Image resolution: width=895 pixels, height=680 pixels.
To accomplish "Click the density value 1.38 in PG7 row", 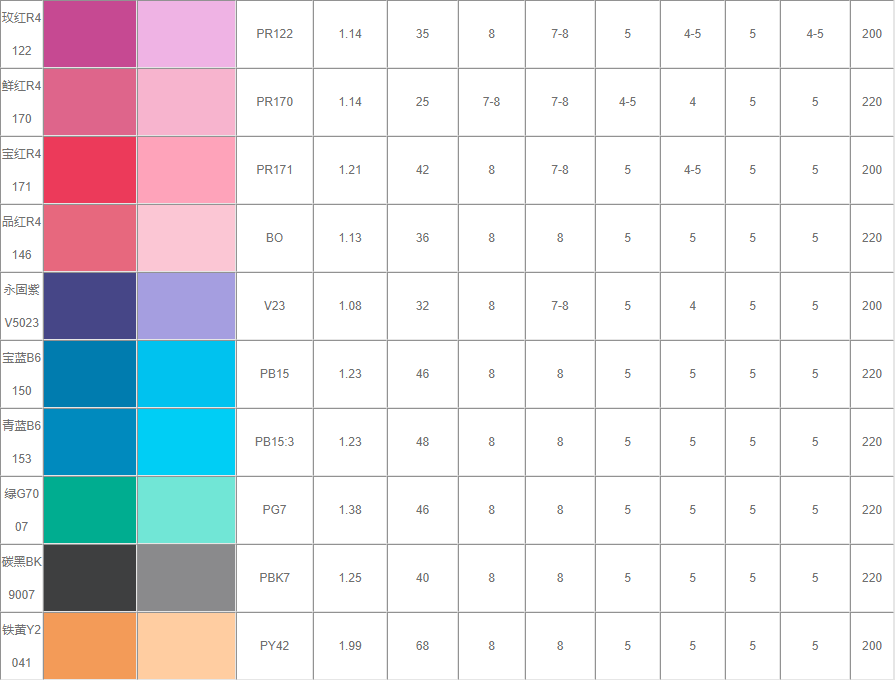I will click(x=350, y=510).
